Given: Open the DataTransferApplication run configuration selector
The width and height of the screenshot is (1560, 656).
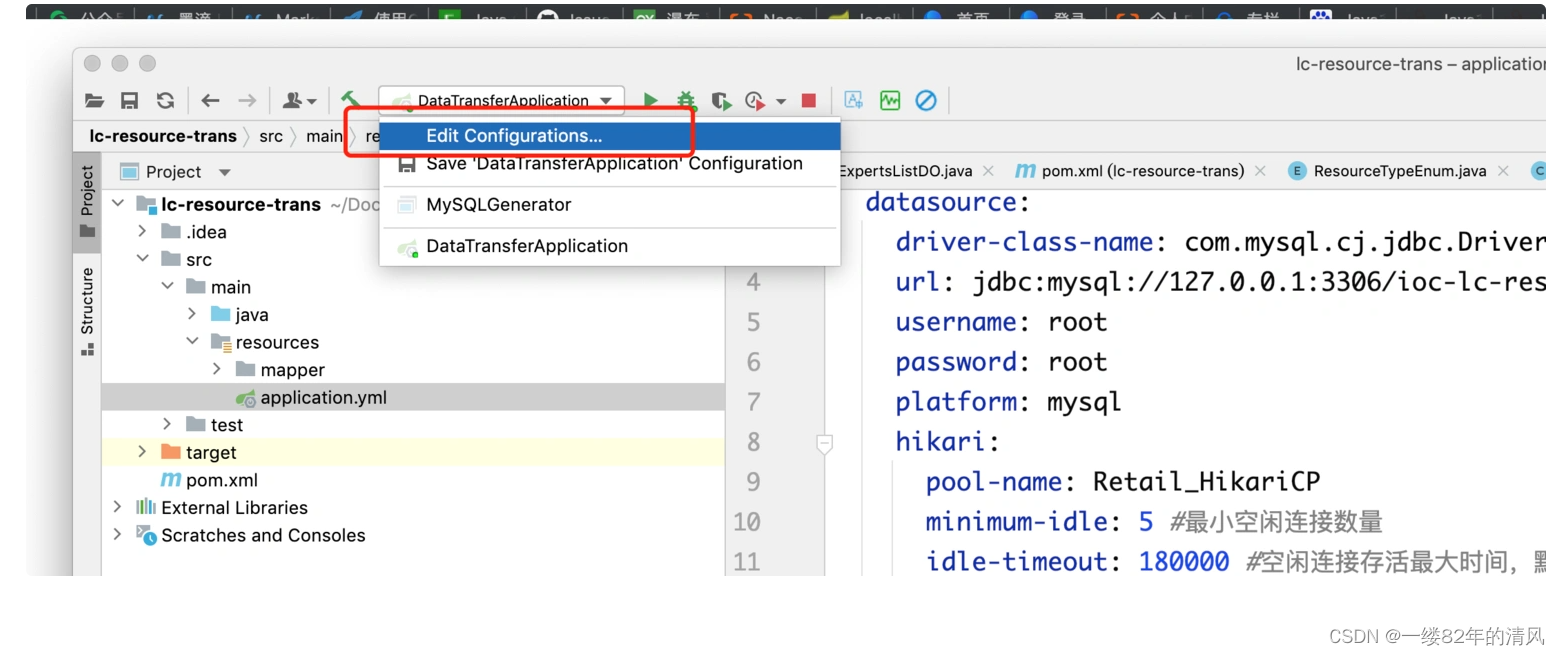Looking at the screenshot, I should [502, 100].
